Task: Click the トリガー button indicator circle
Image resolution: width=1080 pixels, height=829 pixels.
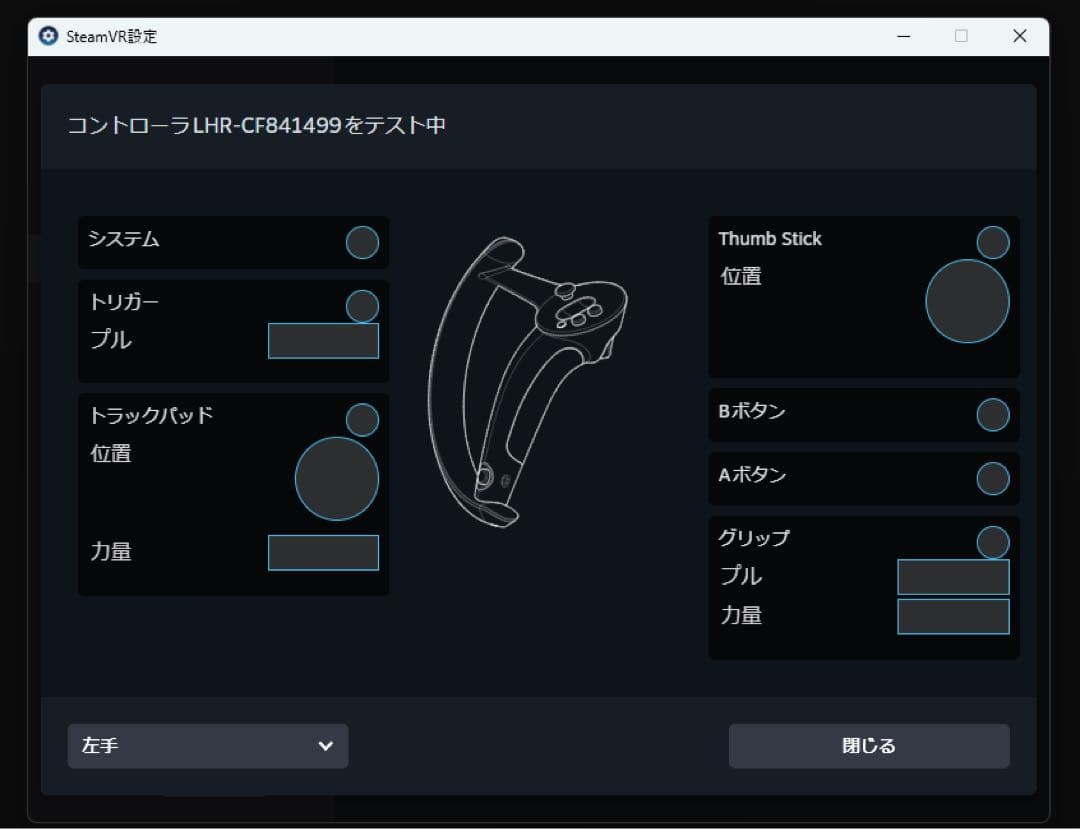Action: [x=362, y=306]
